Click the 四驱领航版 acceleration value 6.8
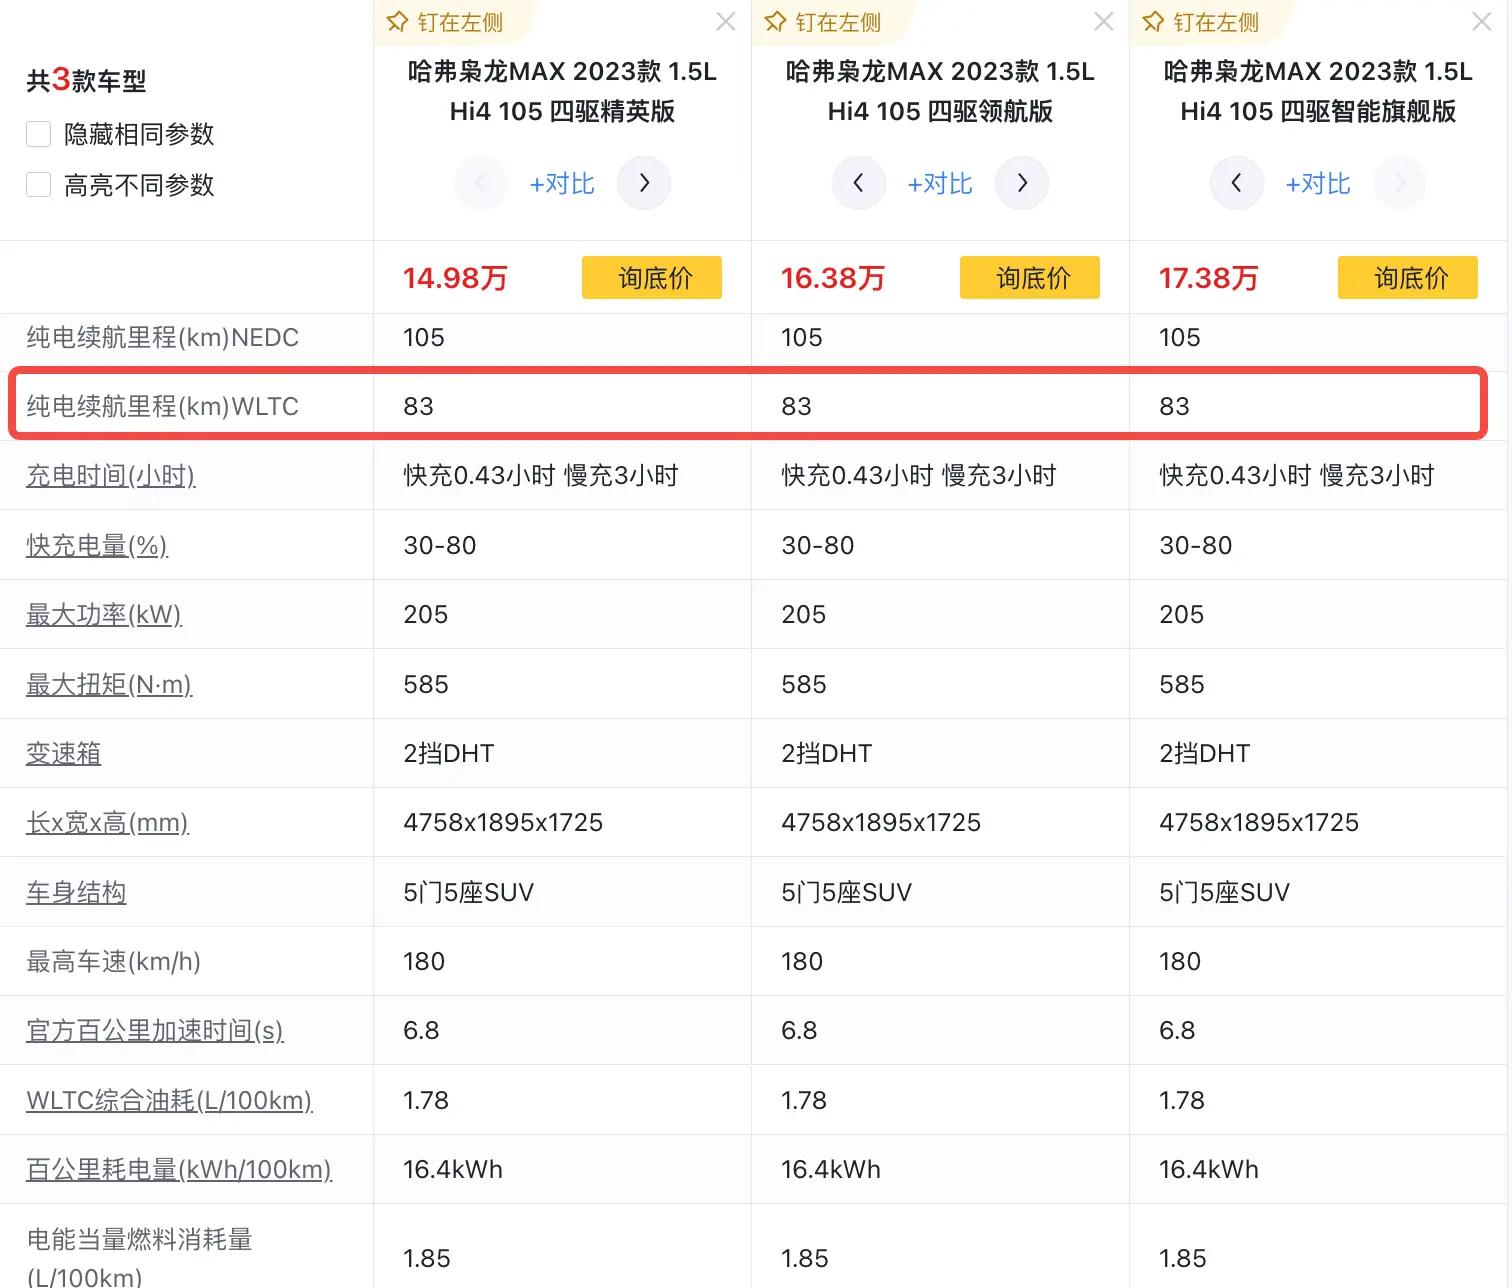1512x1288 pixels. coord(799,1030)
